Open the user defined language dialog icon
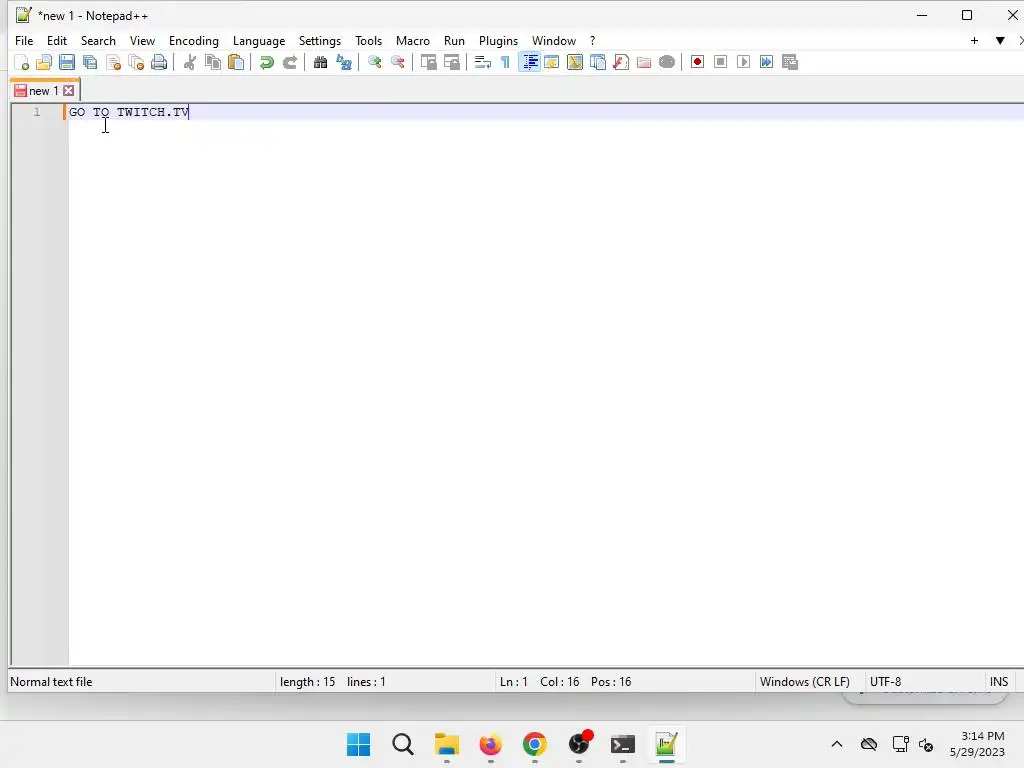The height and width of the screenshot is (768, 1024). (x=552, y=62)
